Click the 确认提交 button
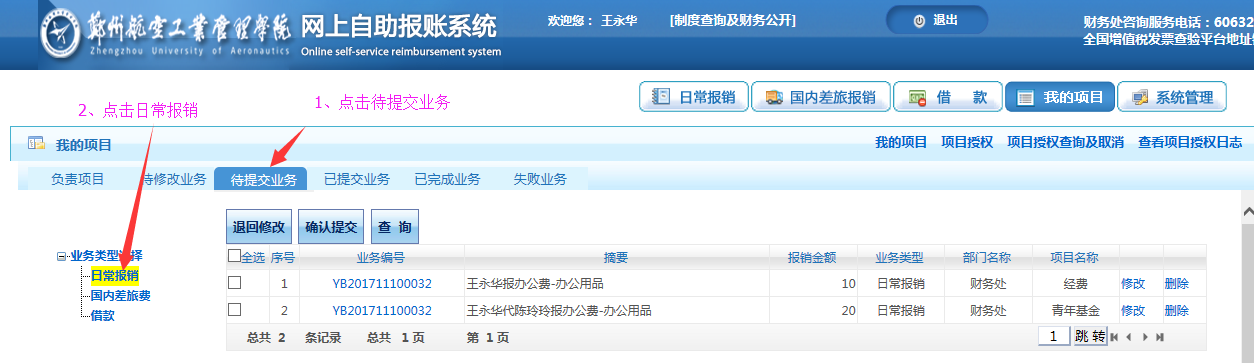Image resolution: width=1254 pixels, height=363 pixels. pyautogui.click(x=331, y=227)
